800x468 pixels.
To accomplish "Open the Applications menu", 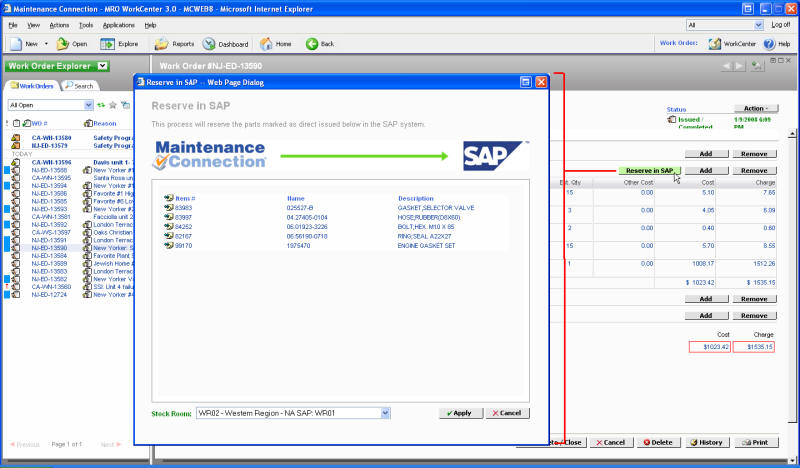I will coord(119,25).
